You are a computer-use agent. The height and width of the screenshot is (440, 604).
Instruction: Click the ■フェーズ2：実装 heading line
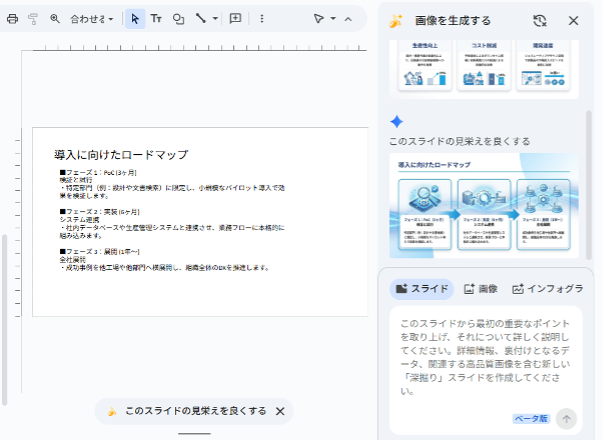[99, 212]
